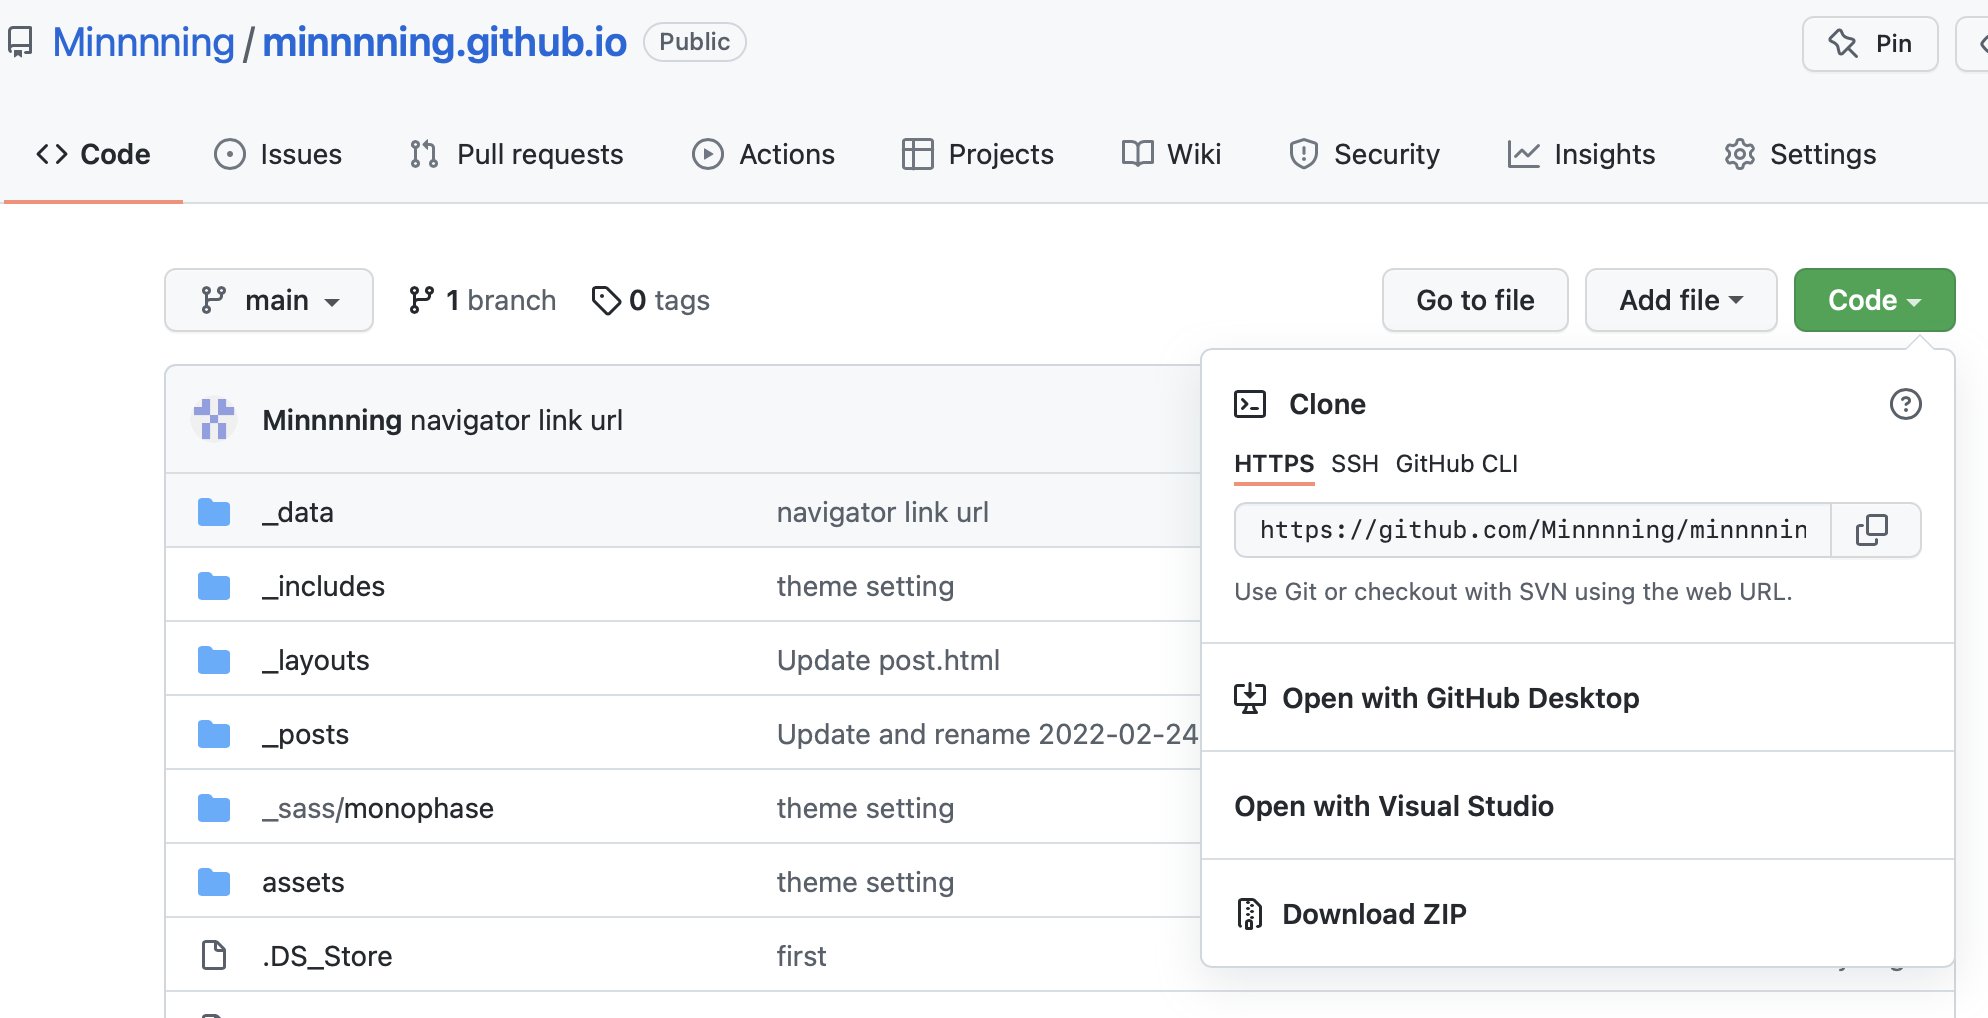The height and width of the screenshot is (1018, 1988).
Task: Open commit 'first' for .DS_Store
Action: coord(801,956)
